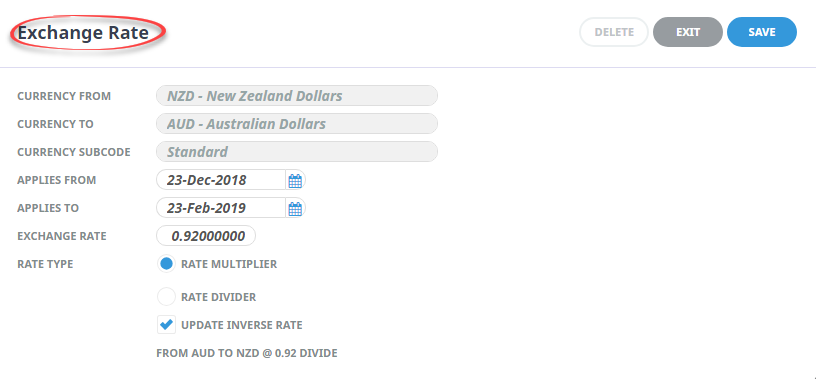The width and height of the screenshot is (816, 379).
Task: Click the Update Inverse Rate label
Action: pyautogui.click(x=241, y=325)
